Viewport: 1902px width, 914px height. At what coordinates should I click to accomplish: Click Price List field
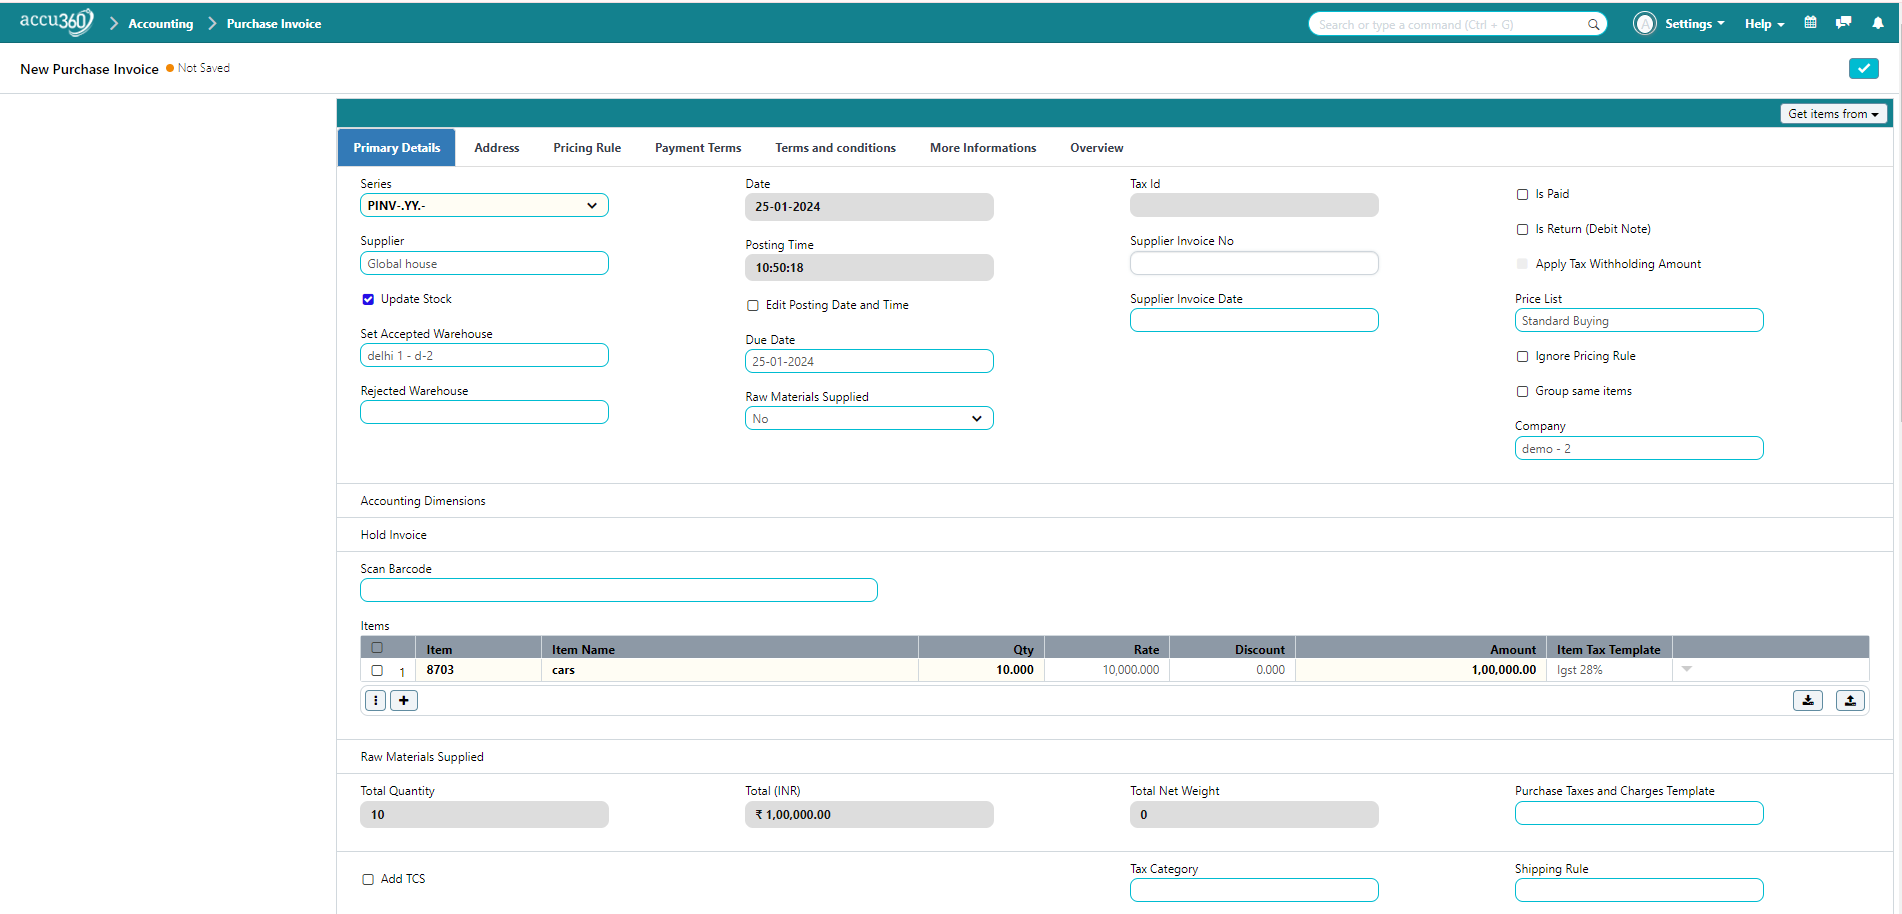coord(1639,320)
